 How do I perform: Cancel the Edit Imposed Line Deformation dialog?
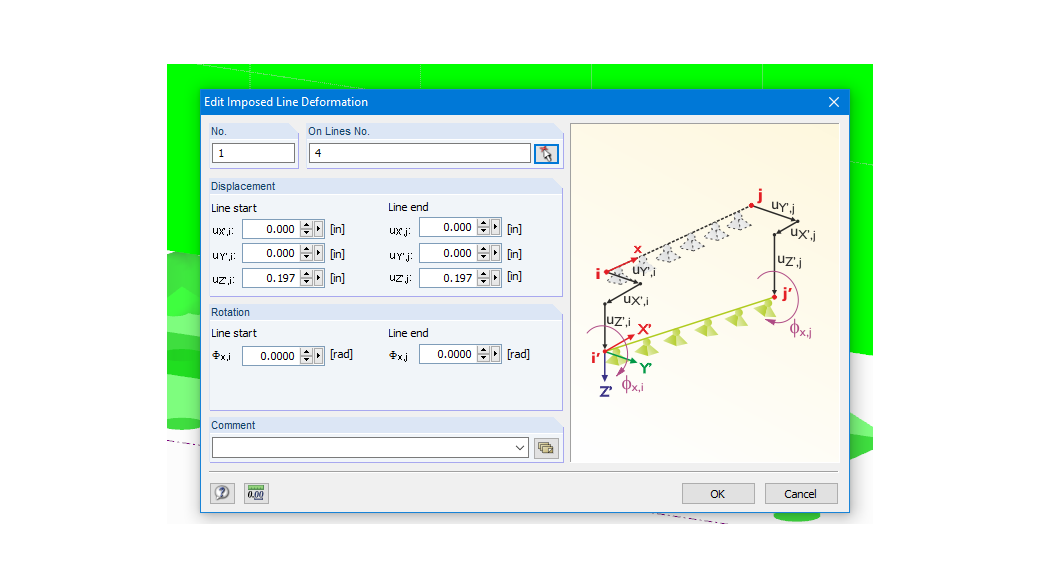point(800,493)
